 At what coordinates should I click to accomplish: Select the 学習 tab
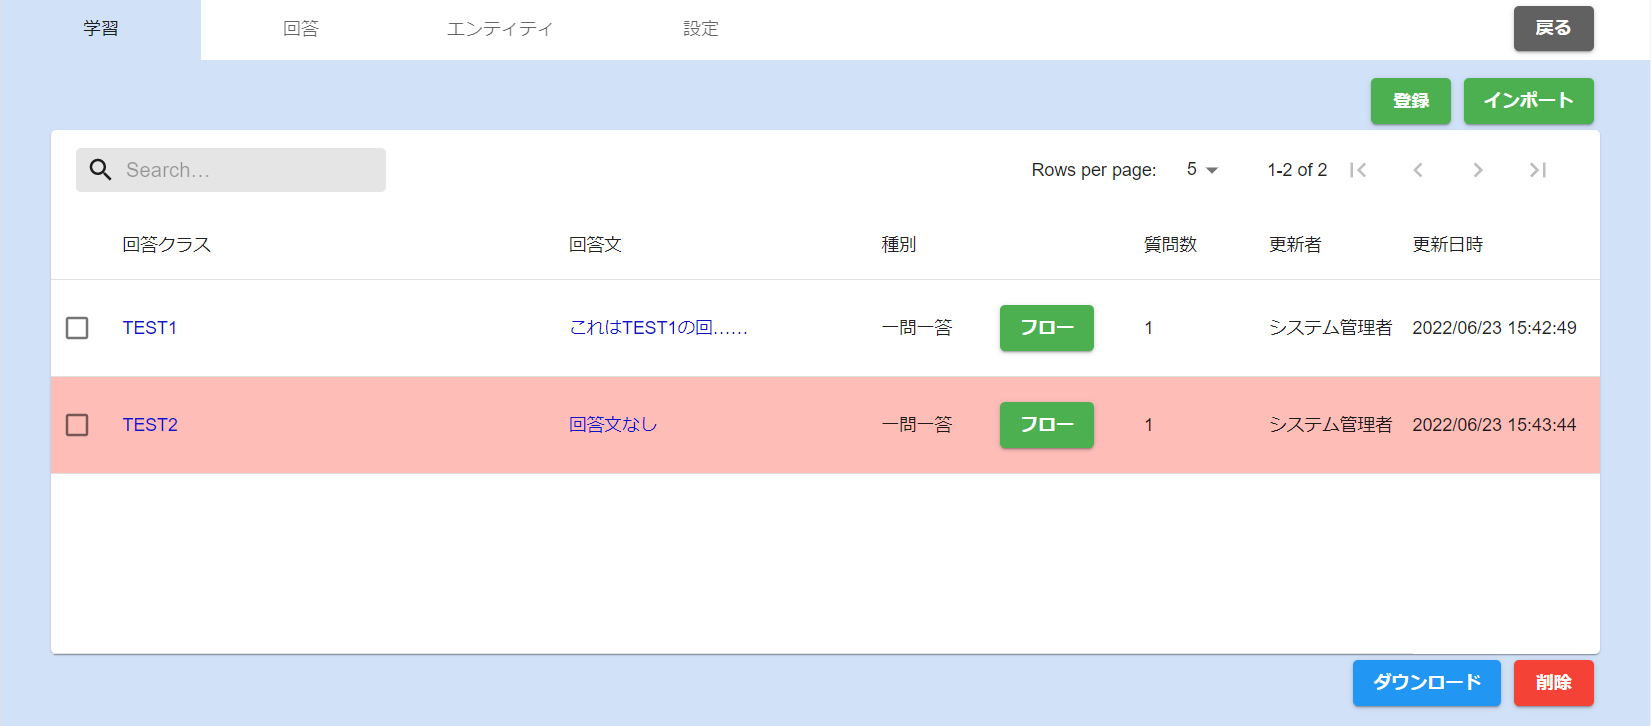tap(100, 29)
